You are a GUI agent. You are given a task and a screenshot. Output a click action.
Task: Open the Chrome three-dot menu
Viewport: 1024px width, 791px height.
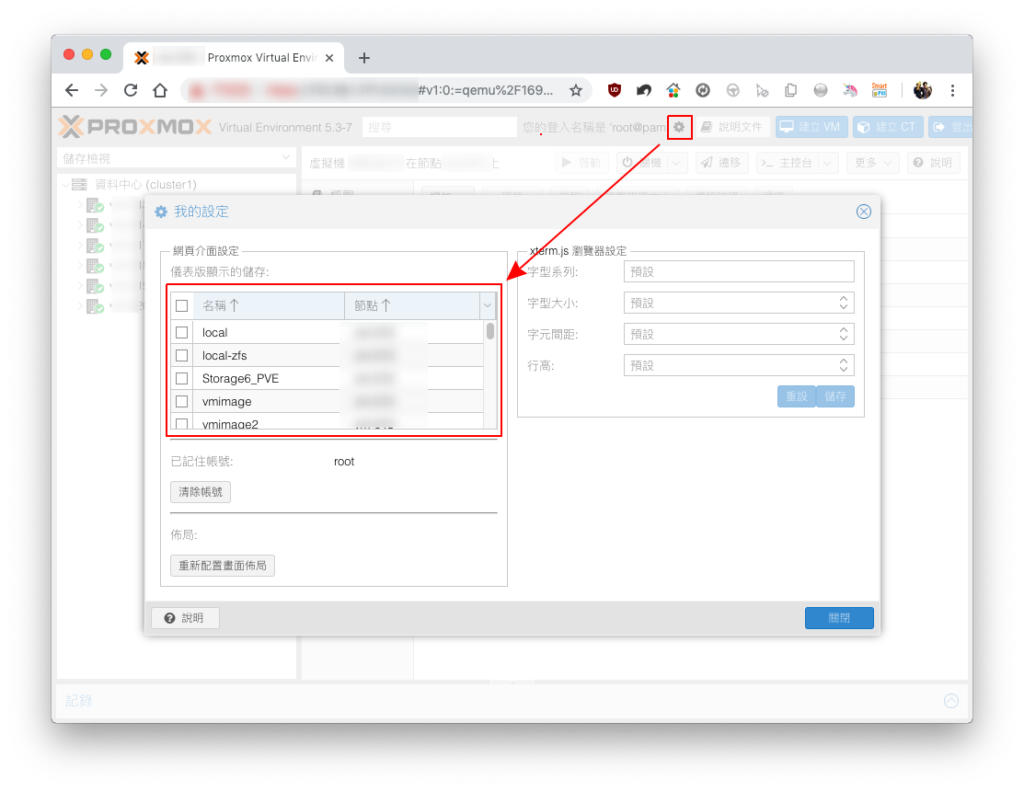tap(953, 90)
